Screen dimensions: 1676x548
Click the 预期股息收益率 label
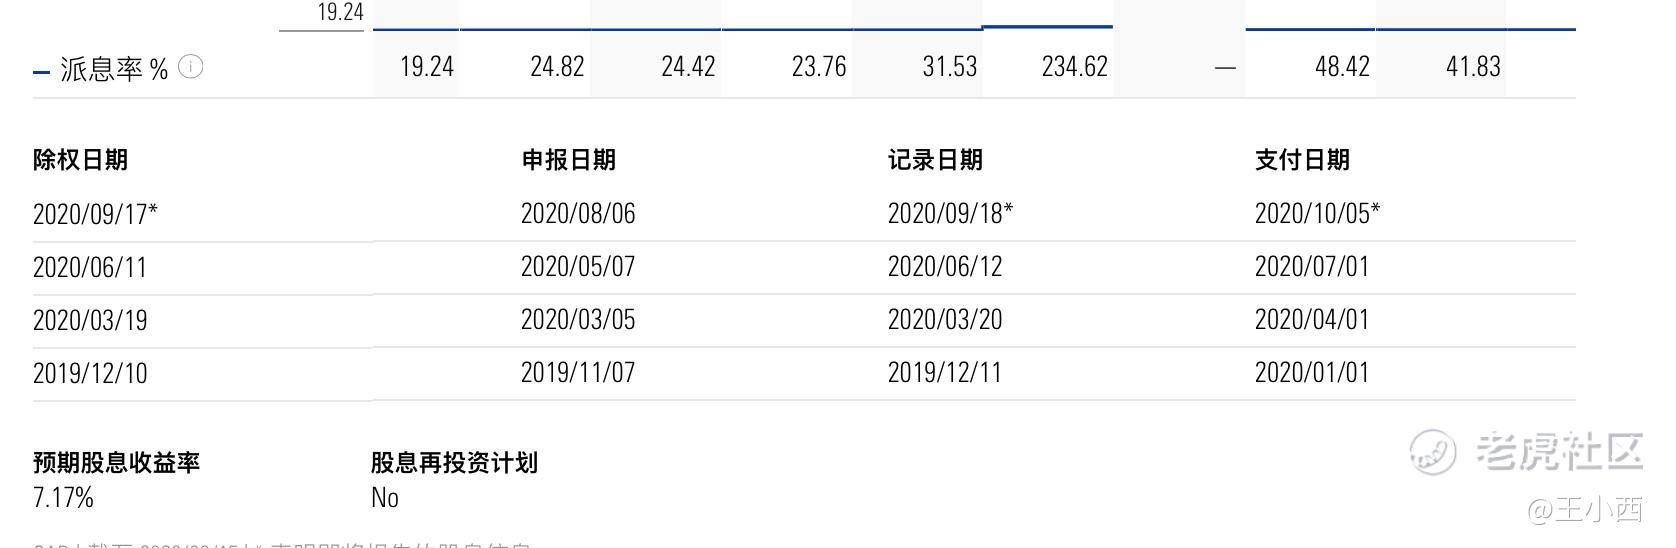point(116,463)
